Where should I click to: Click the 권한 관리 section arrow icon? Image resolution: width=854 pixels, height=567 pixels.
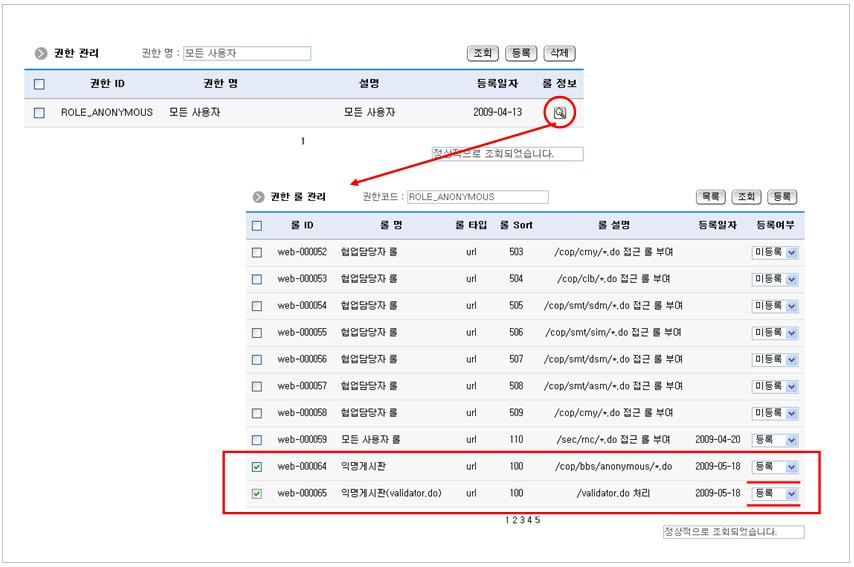(41, 54)
